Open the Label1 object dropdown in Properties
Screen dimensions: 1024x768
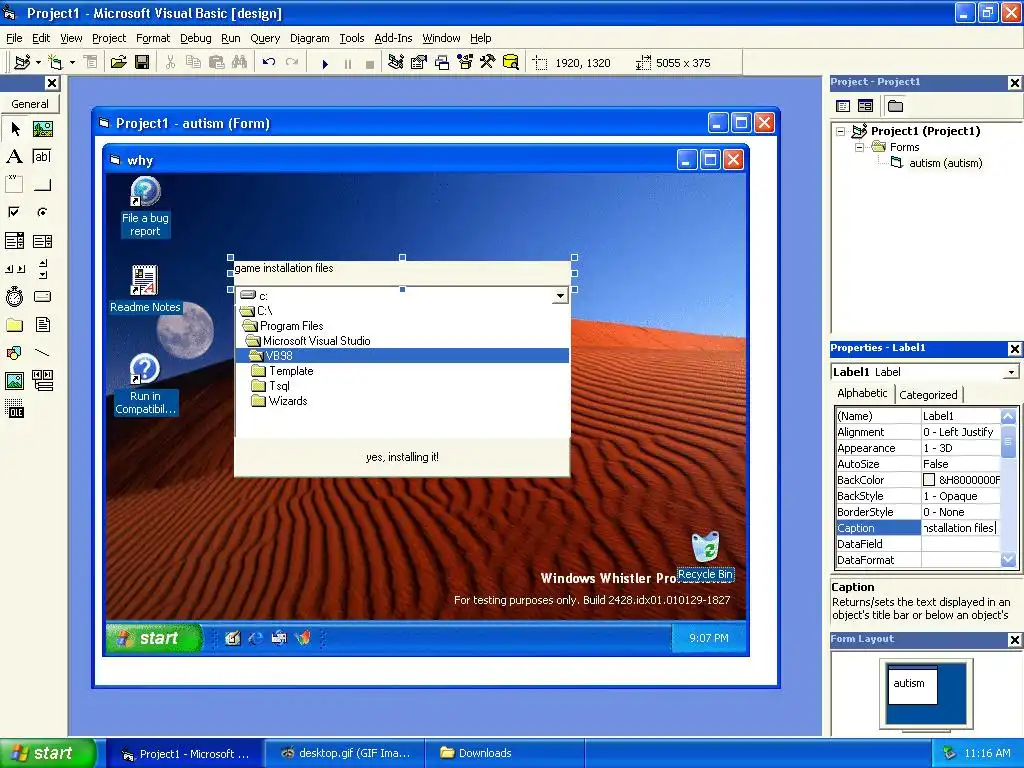pos(1011,372)
